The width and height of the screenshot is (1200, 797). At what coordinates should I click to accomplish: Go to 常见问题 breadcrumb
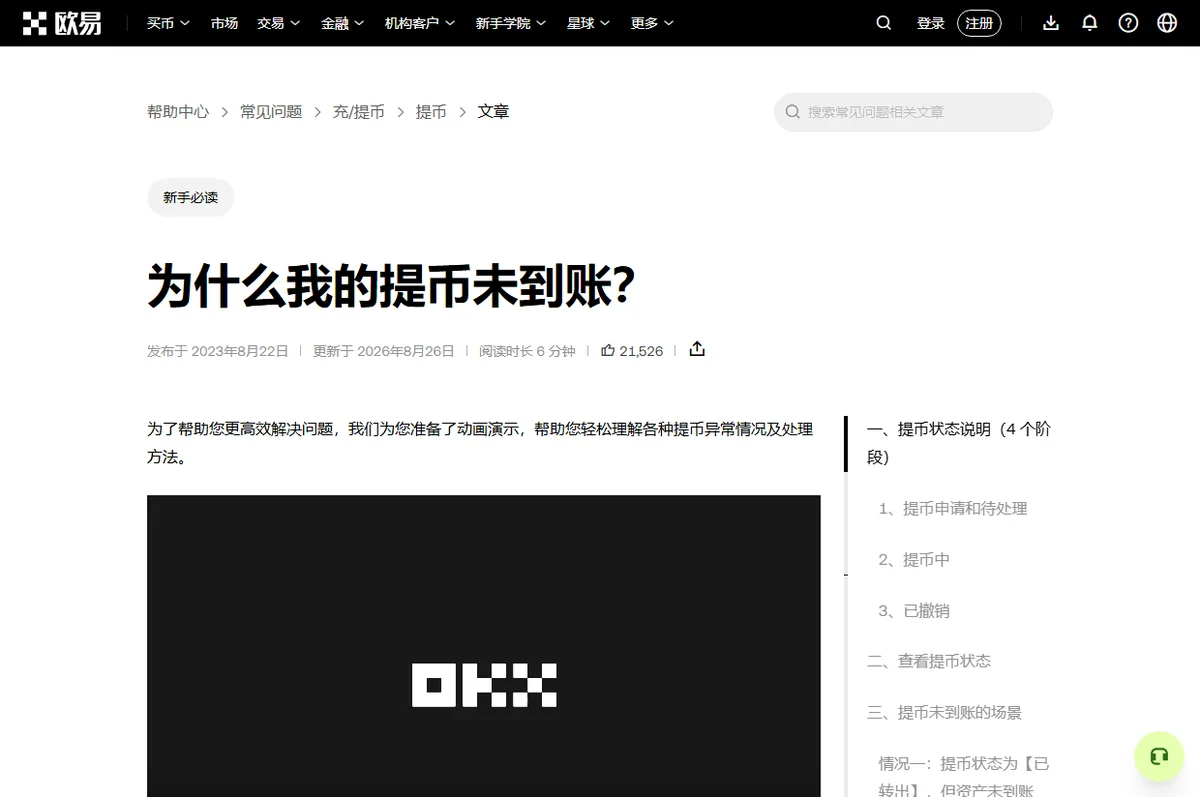[x=271, y=112]
